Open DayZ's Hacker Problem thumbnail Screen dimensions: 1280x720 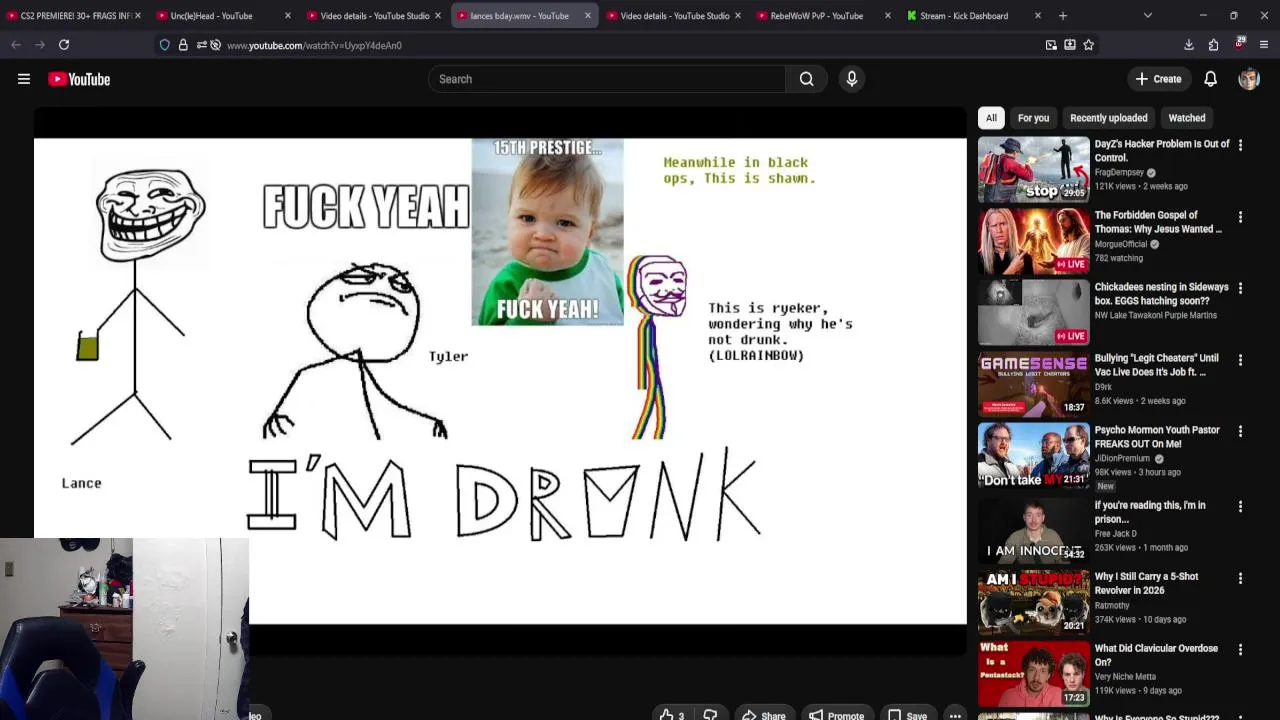pyautogui.click(x=1033, y=170)
